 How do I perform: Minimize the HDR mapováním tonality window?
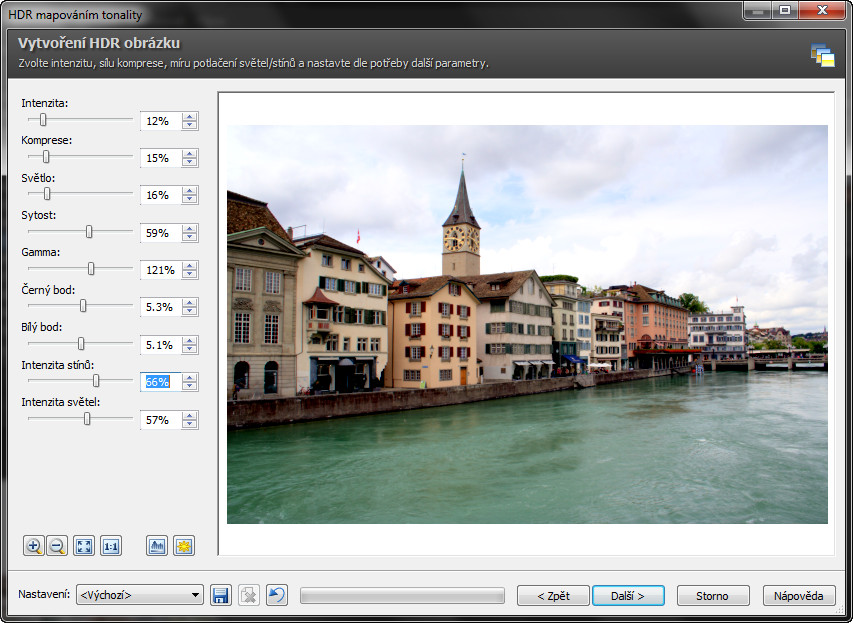758,10
